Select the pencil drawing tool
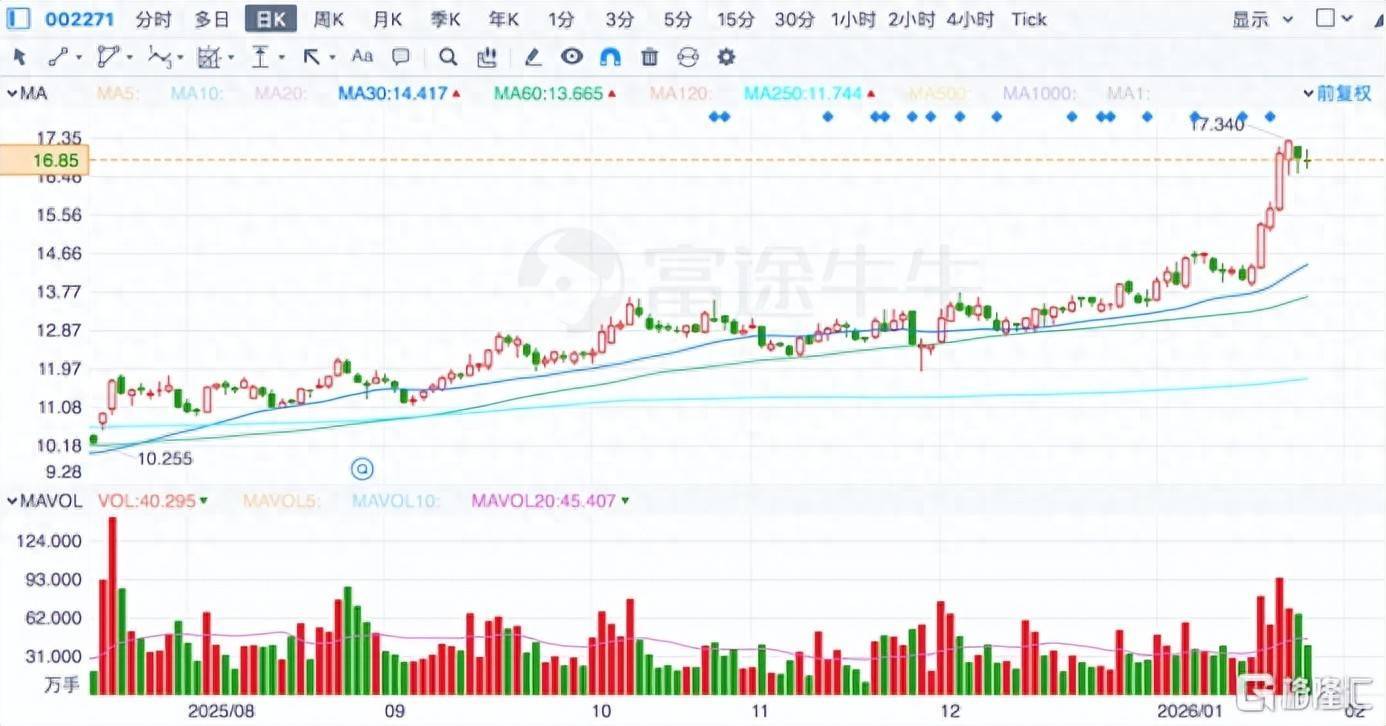 pyautogui.click(x=533, y=57)
